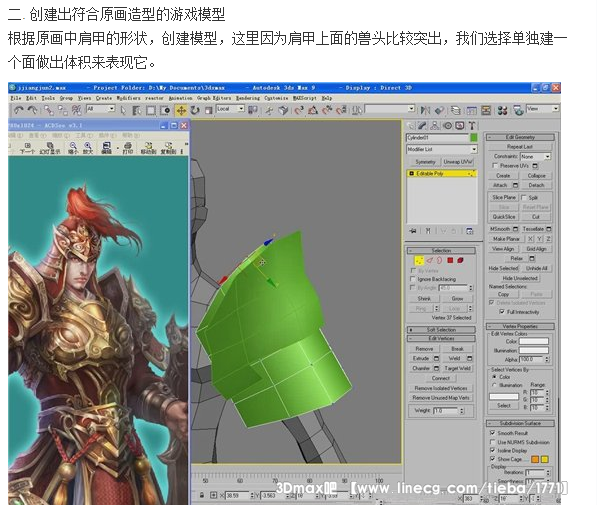The height and width of the screenshot is (505, 597).
Task: Open the Graph Editors menu
Action: click(x=214, y=98)
